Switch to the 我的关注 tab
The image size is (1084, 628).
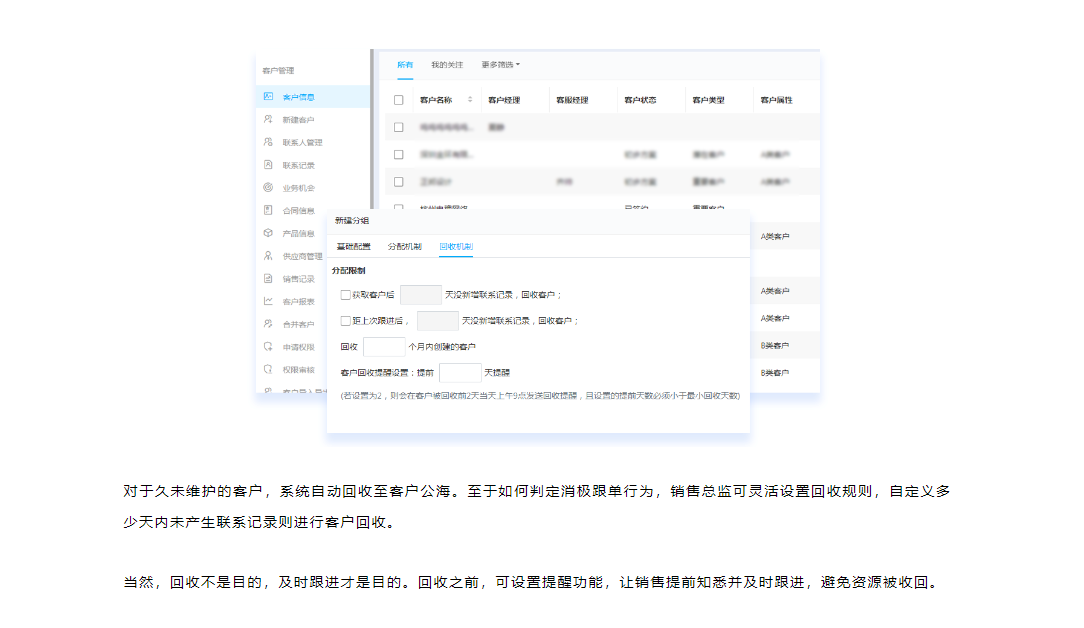[x=447, y=65]
